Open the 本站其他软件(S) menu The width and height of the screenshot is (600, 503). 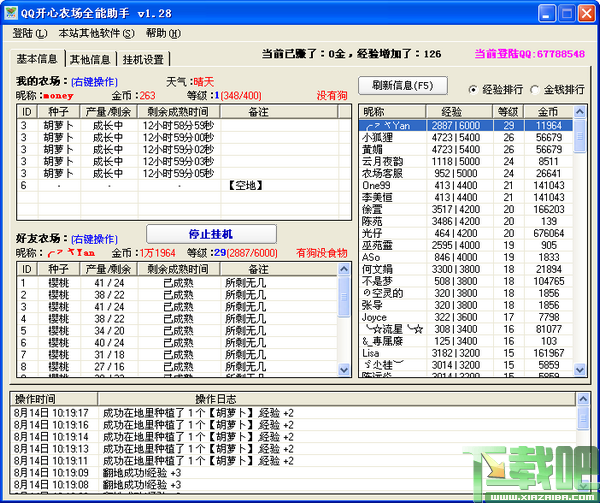click(96, 33)
